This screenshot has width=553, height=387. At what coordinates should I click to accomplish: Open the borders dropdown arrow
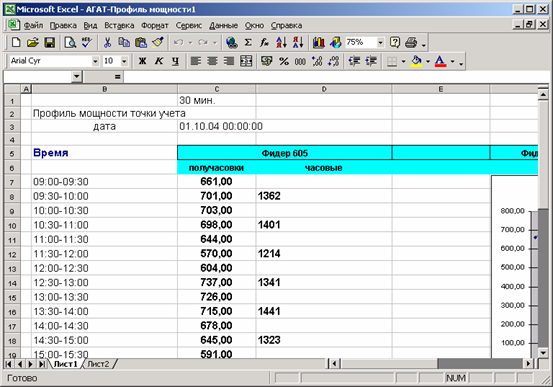[403, 61]
